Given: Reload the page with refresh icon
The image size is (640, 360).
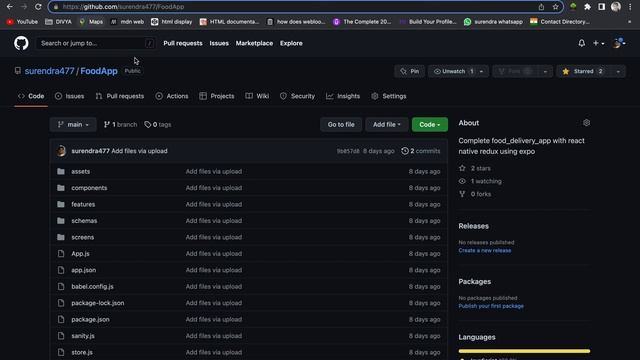Looking at the screenshot, I should [38, 7].
